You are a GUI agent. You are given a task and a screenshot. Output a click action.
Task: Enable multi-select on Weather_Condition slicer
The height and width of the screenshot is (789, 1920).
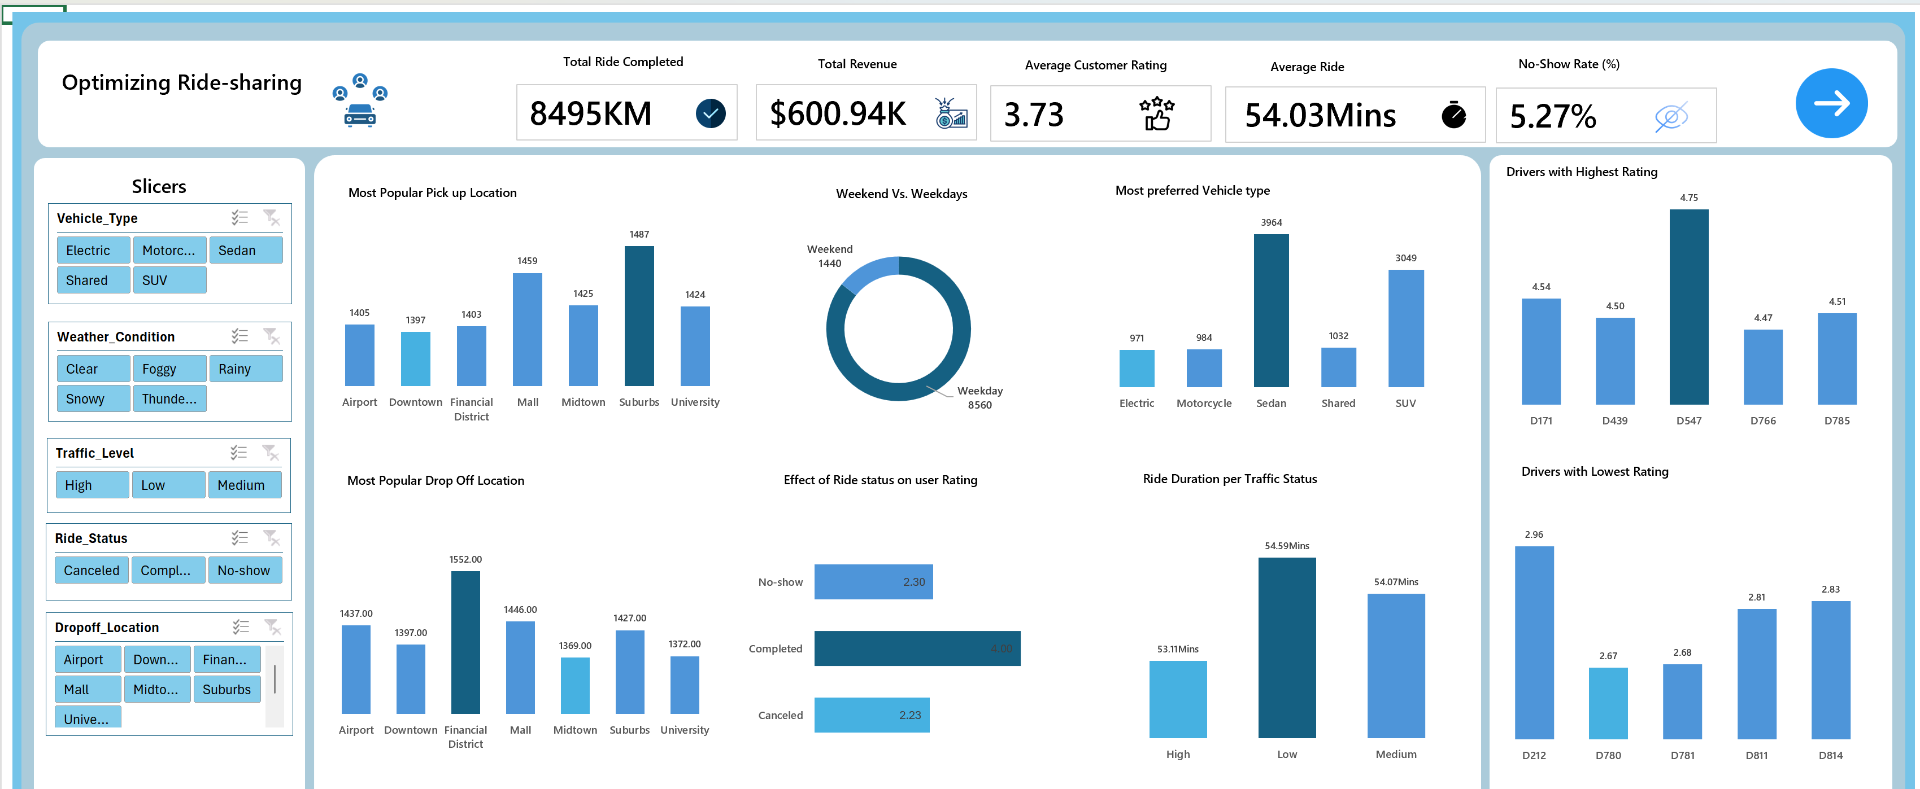coord(240,336)
